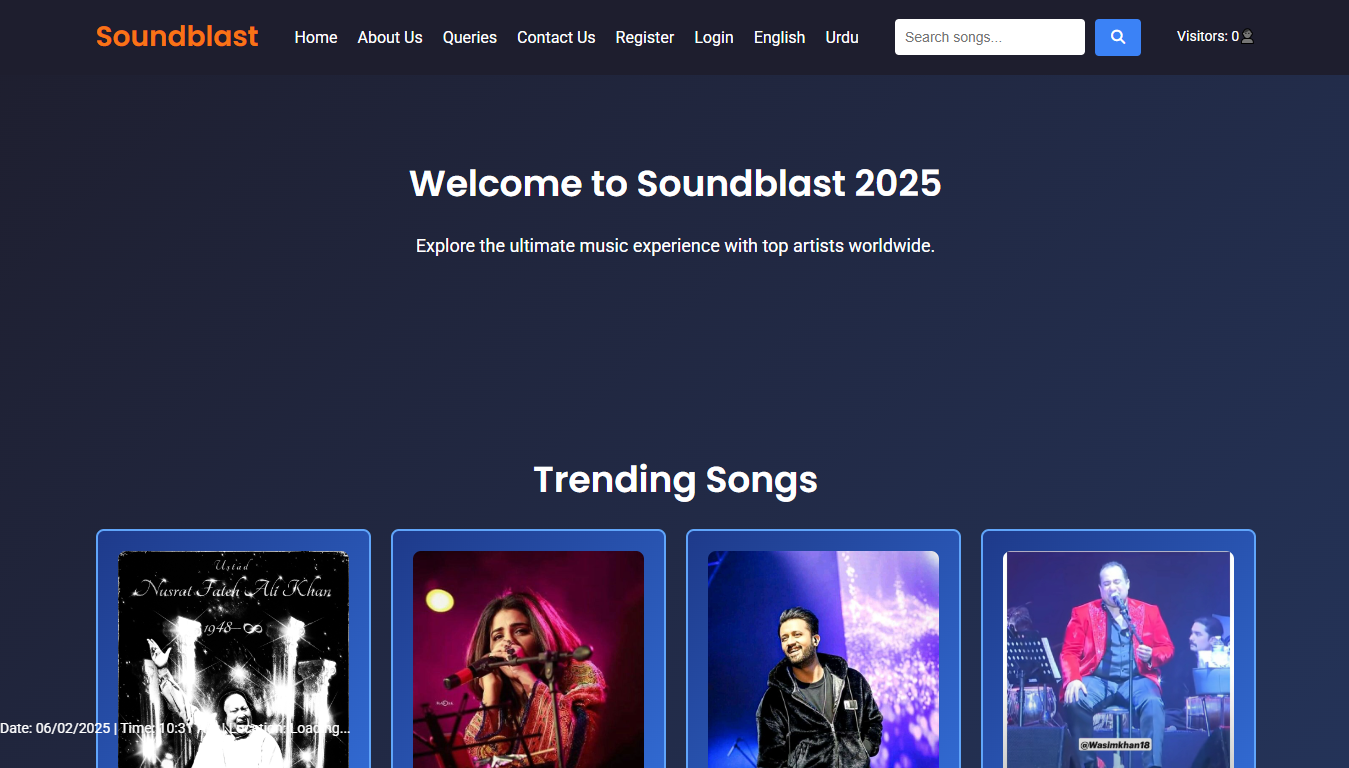
Task: Open the Register page
Action: 645,37
